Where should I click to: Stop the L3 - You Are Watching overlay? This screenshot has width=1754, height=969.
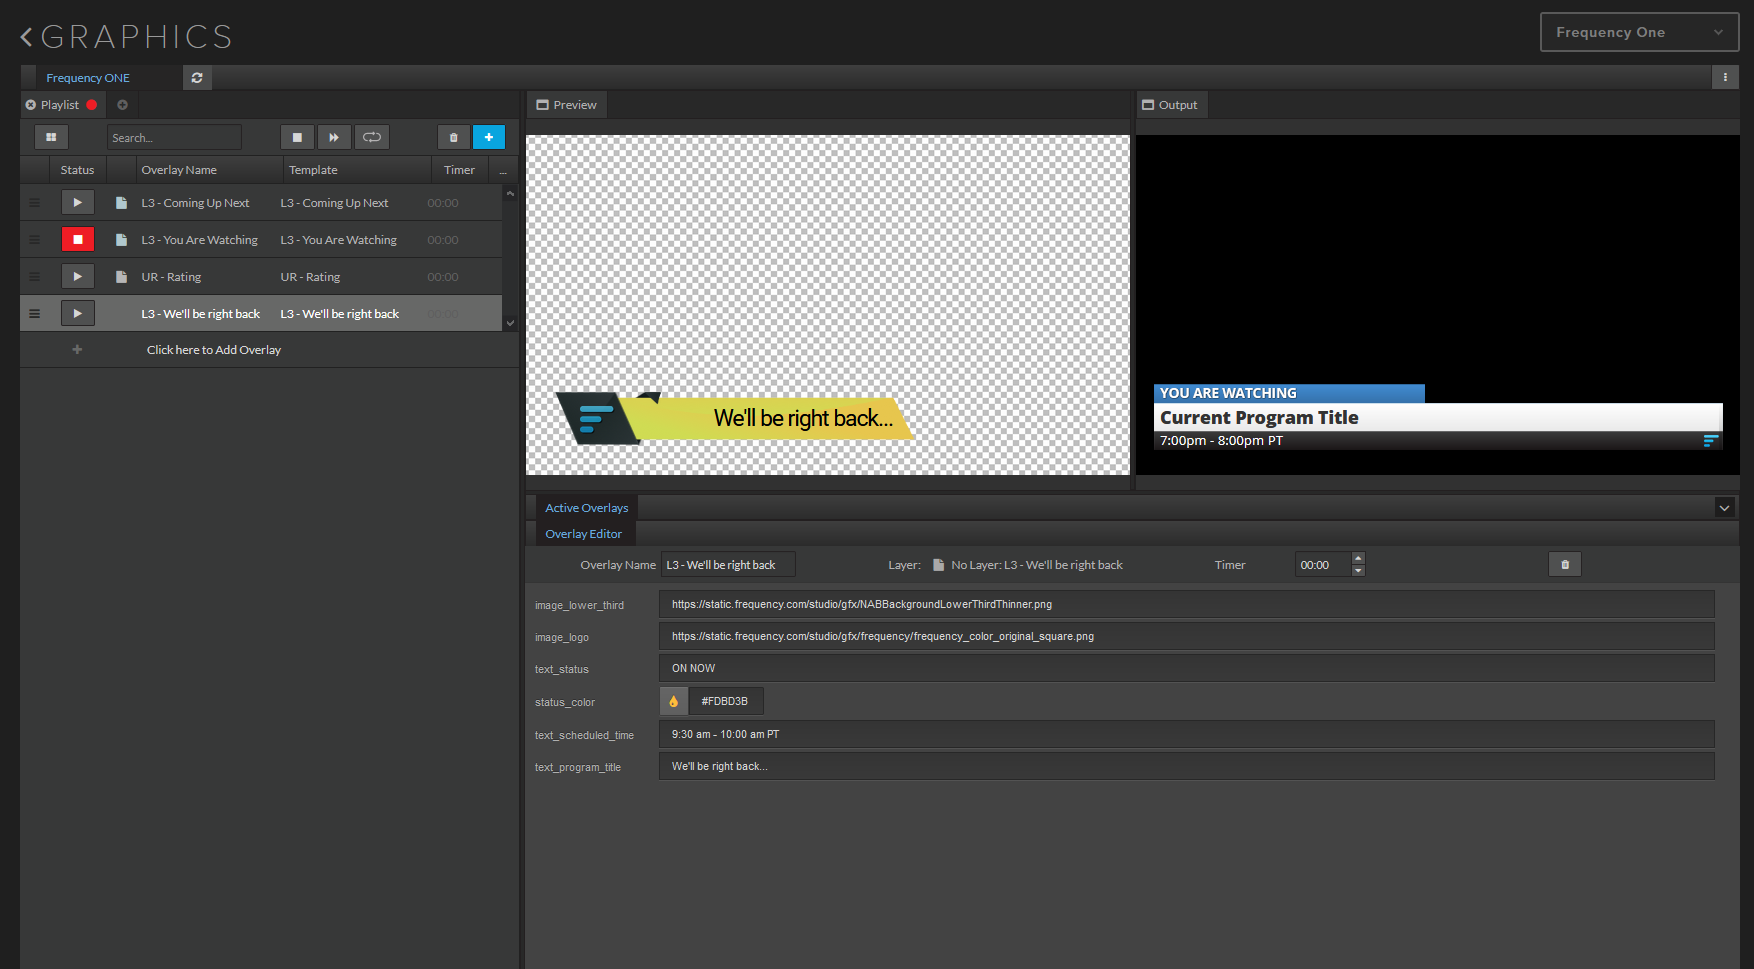[77, 240]
